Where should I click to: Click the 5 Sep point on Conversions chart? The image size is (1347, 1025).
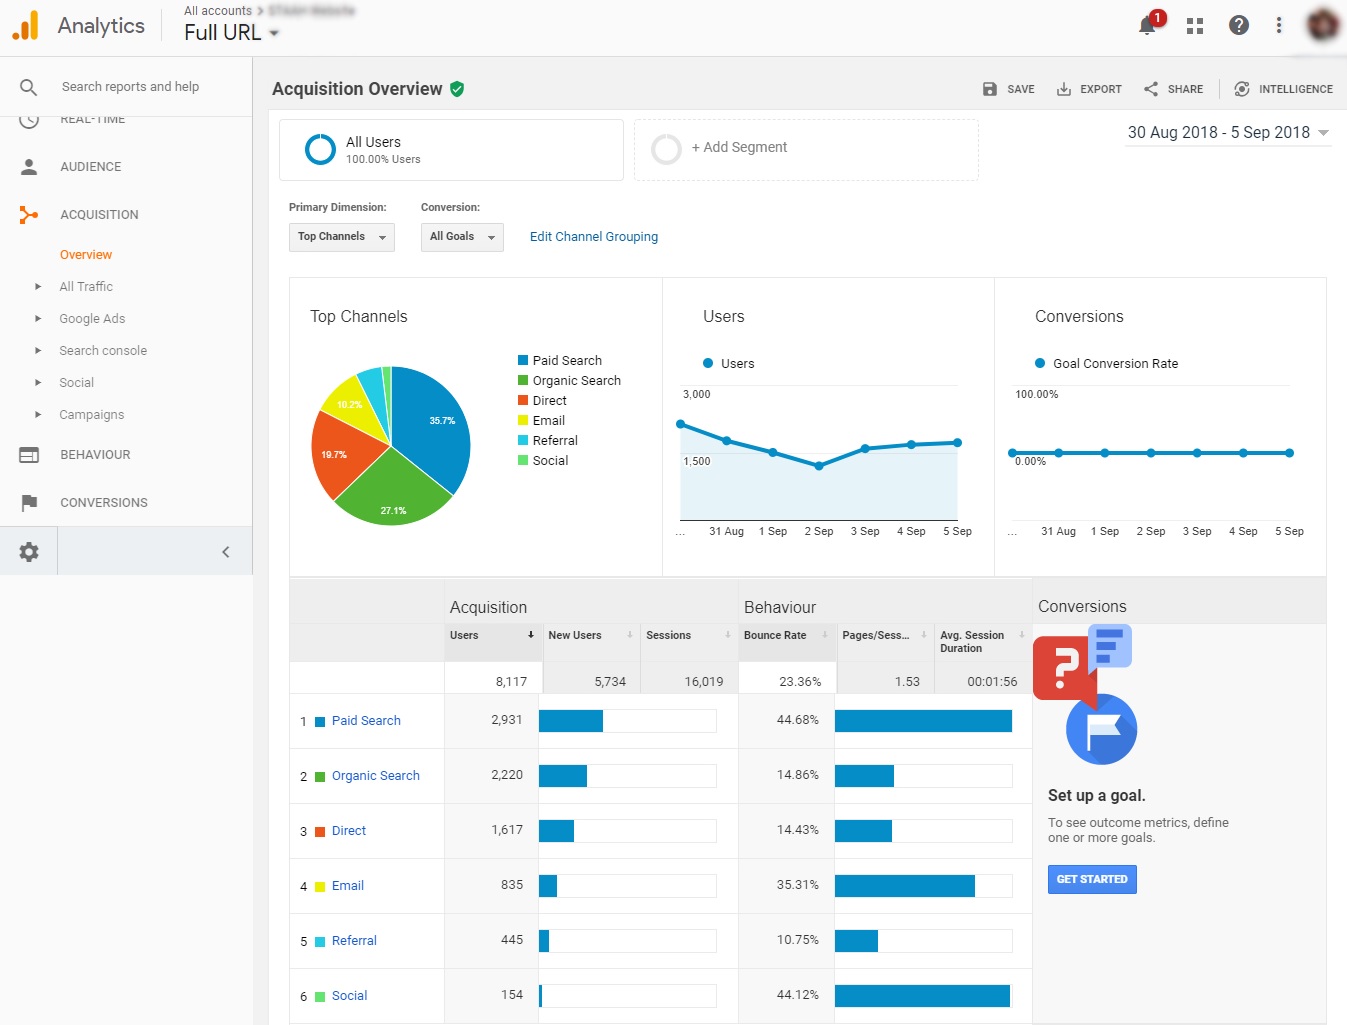coord(1290,453)
